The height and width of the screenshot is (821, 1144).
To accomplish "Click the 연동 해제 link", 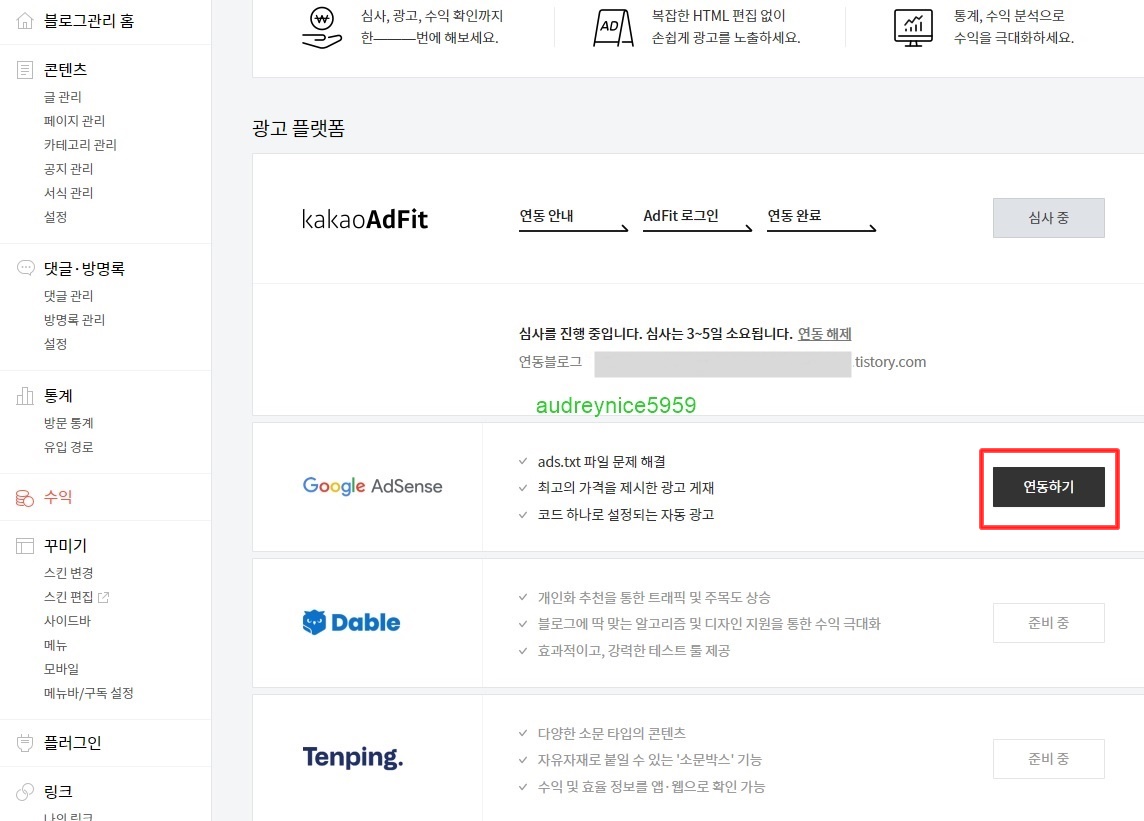I will tap(824, 334).
